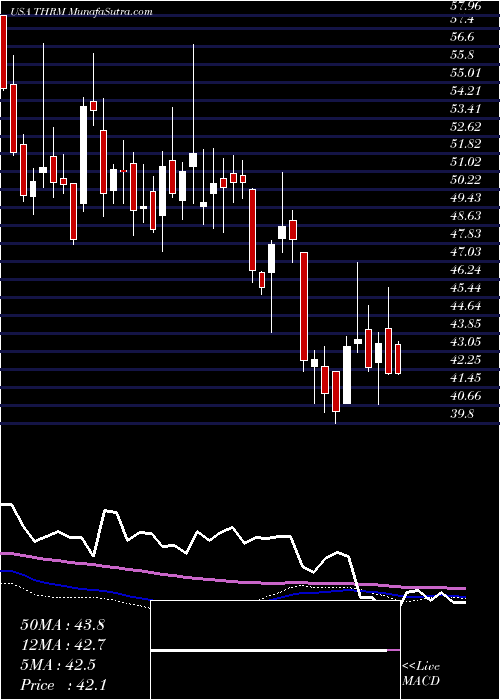The image size is (500, 700).
Task: Click the 50MA : 43.8 readout
Action: click(x=62, y=625)
